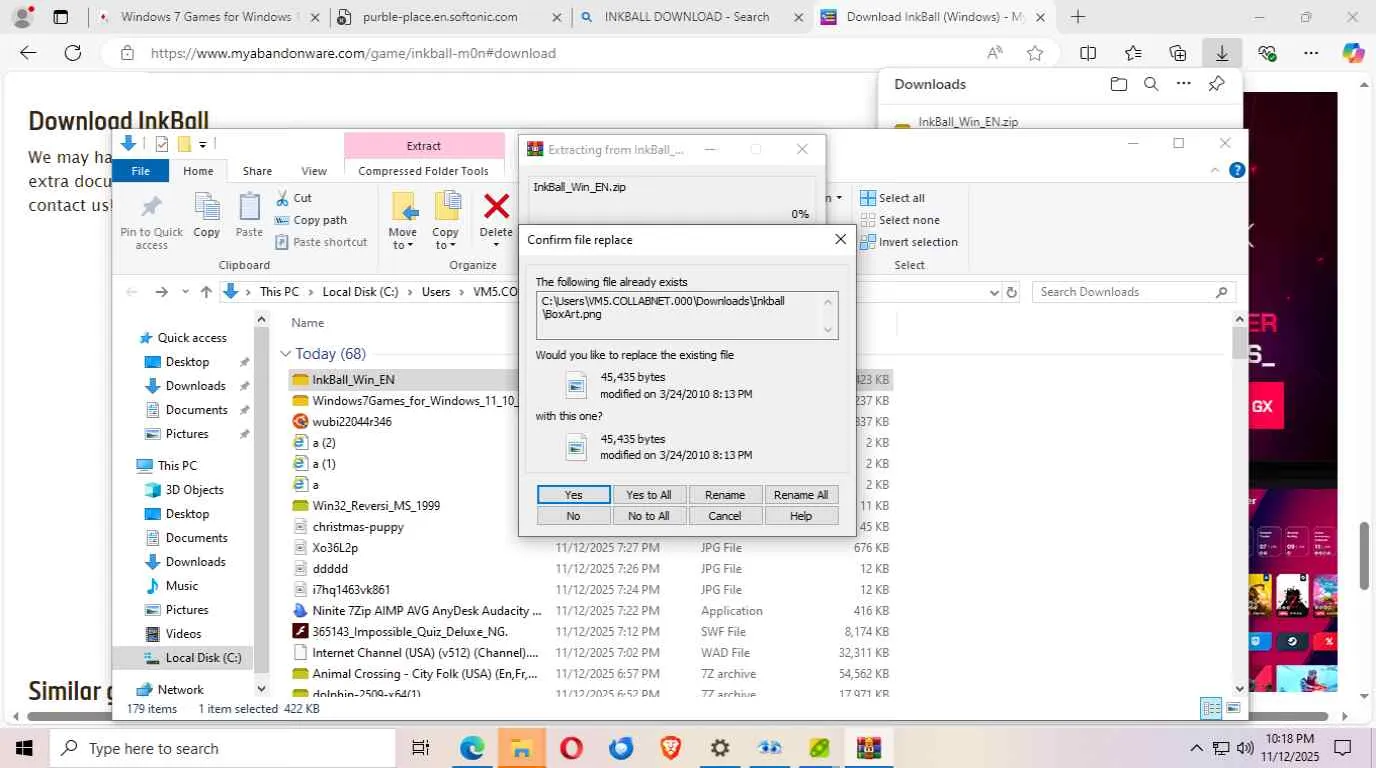The image size is (1376, 768).
Task: Click Select all in ribbon
Action: tap(893, 198)
